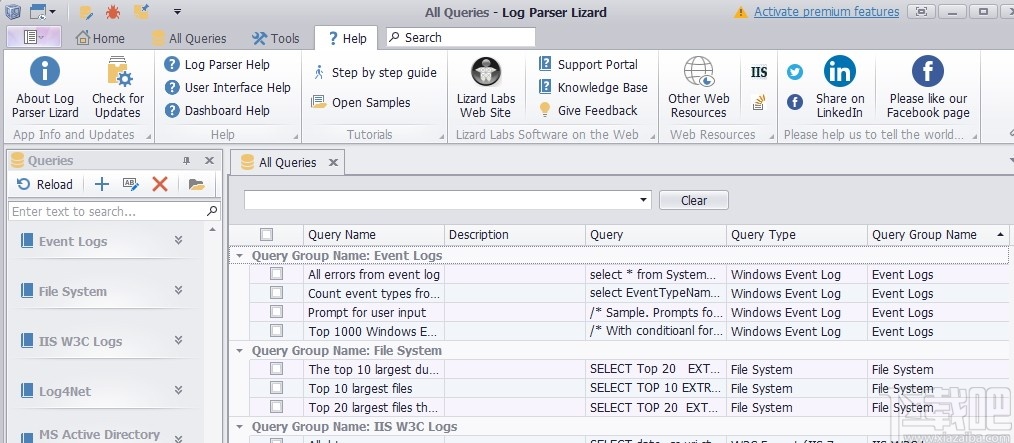Sort by the Query Group Name column header
The width and height of the screenshot is (1014, 443).
pos(938,235)
